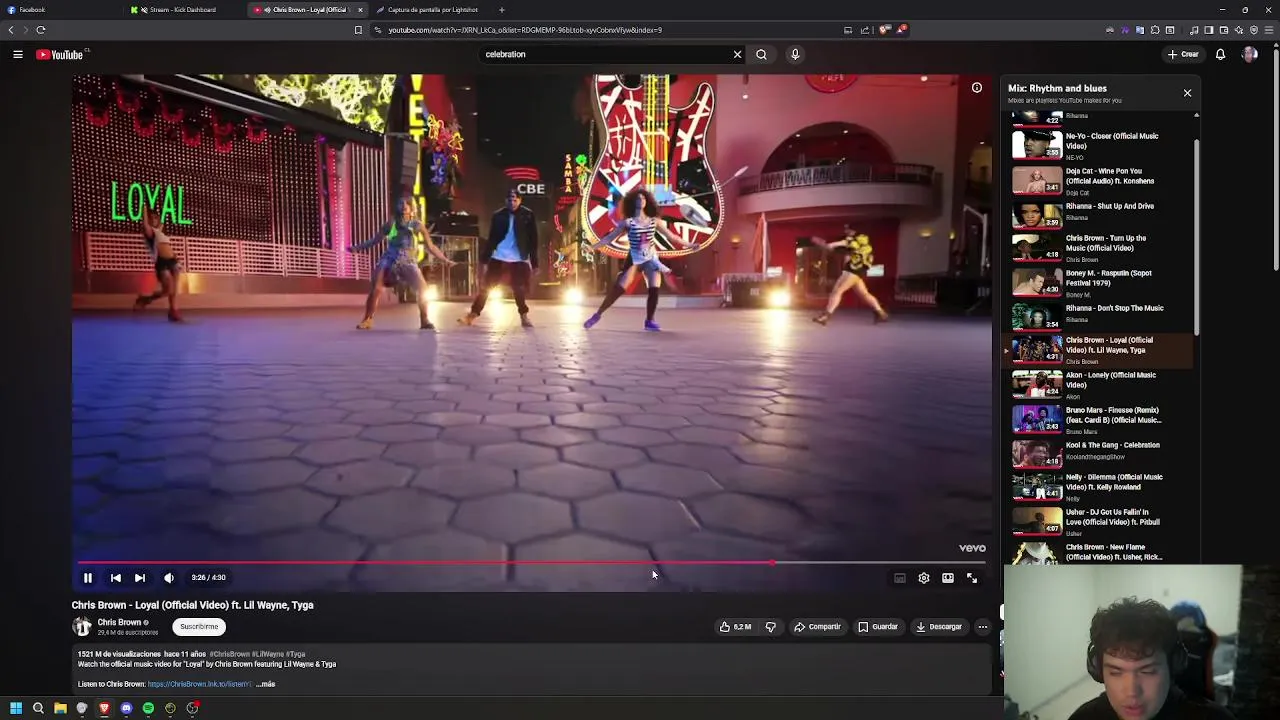Image resolution: width=1280 pixels, height=720 pixels.
Task: Dislike the video with thumbs down
Action: [771, 627]
